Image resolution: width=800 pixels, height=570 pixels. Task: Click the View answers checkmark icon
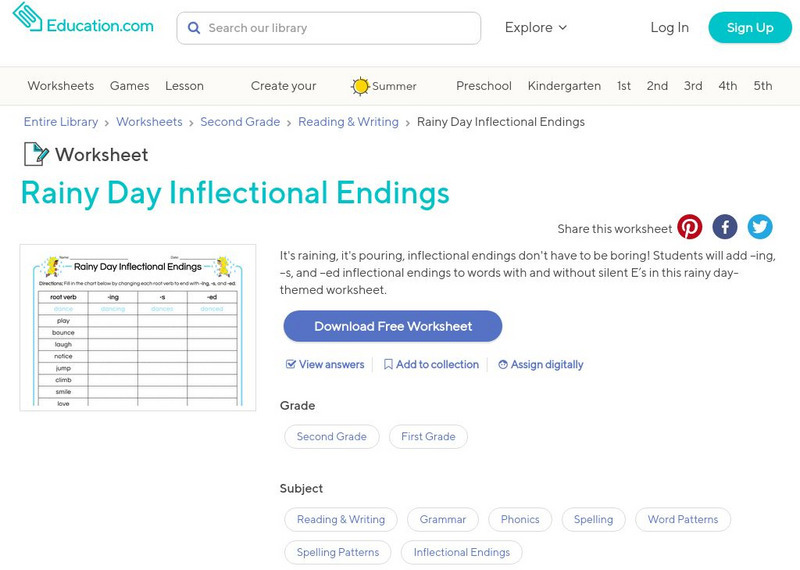tap(291, 365)
